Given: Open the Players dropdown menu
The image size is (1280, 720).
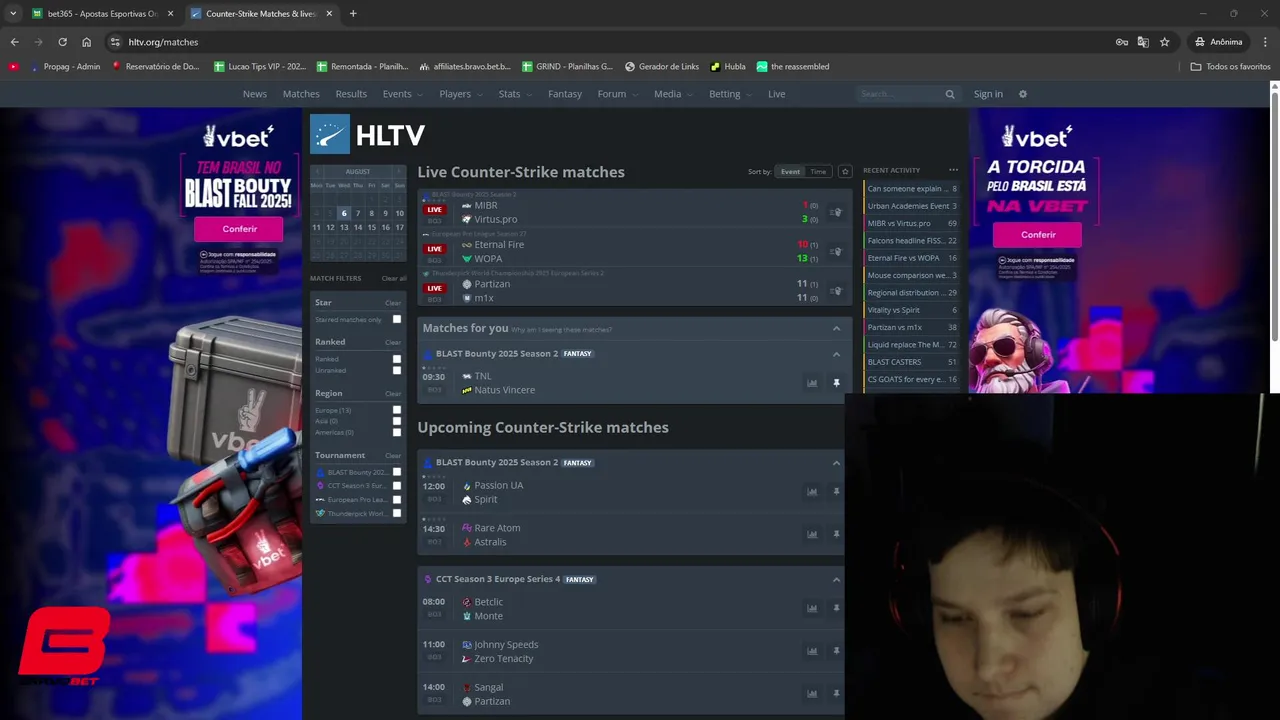Looking at the screenshot, I should pos(459,94).
